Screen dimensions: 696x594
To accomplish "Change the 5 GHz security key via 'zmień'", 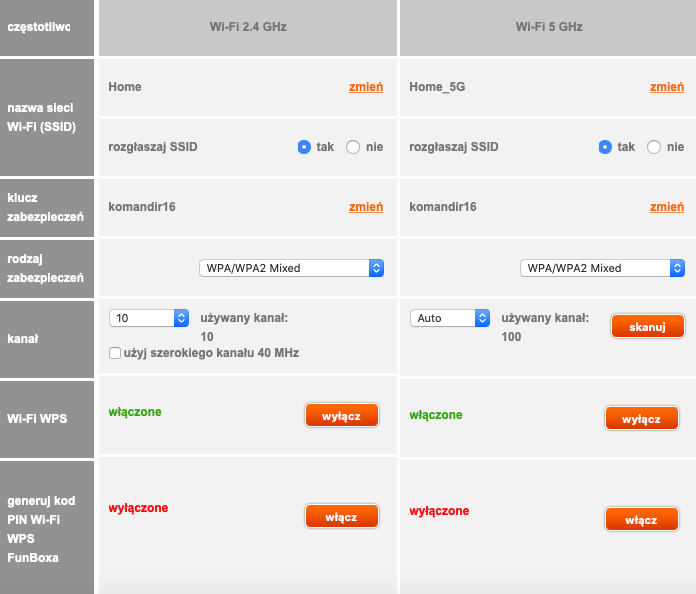I will coord(666,207).
